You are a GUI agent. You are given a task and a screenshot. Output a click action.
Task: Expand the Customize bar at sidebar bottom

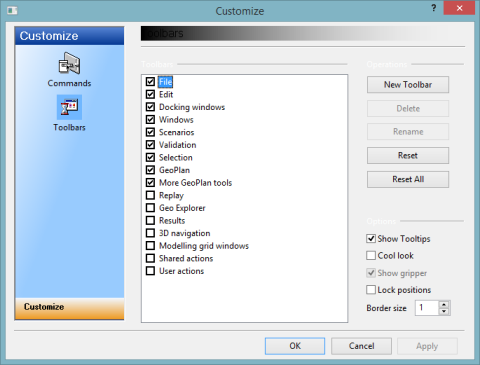point(69,308)
